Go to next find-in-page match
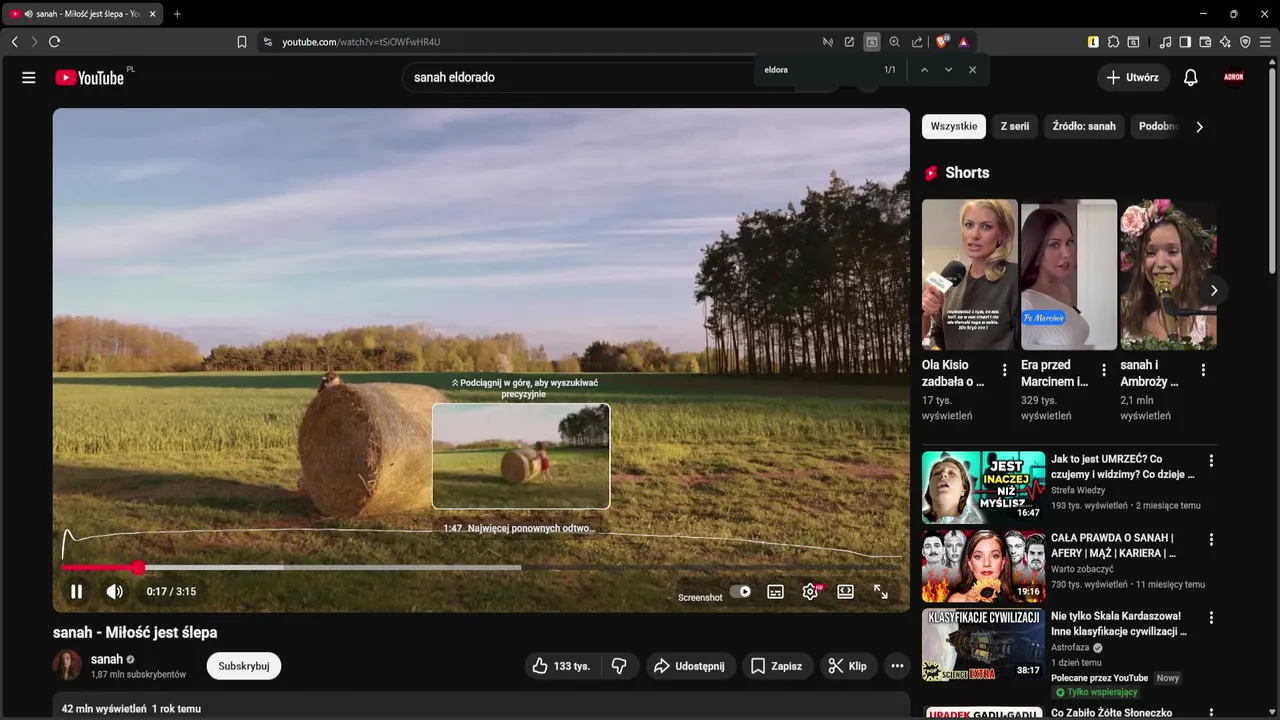Screen dimensions: 1280x720 pyautogui.click(x=948, y=70)
